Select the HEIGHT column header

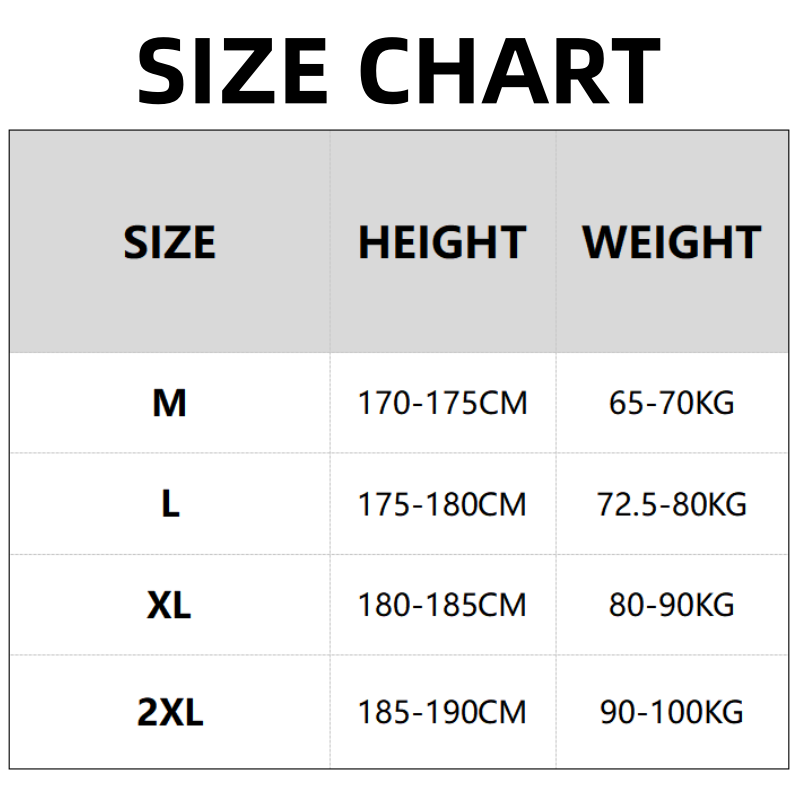[x=442, y=243]
